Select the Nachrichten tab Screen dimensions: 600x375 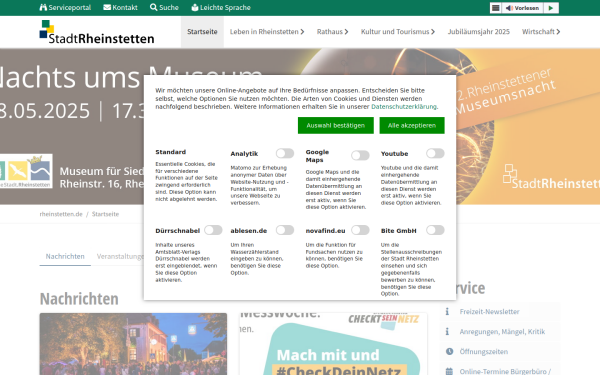[65, 256]
